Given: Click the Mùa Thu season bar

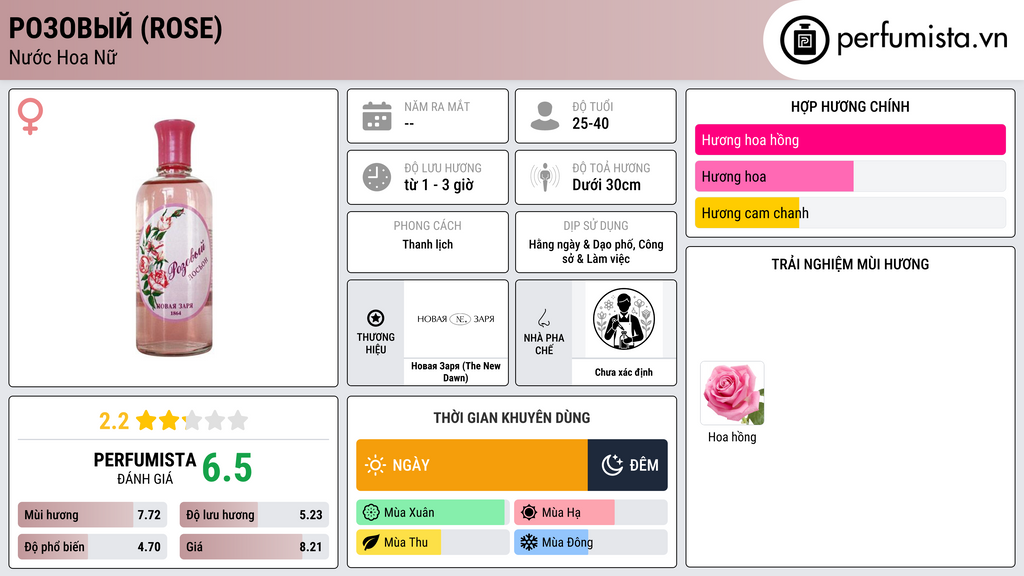Looking at the screenshot, I should tap(433, 542).
